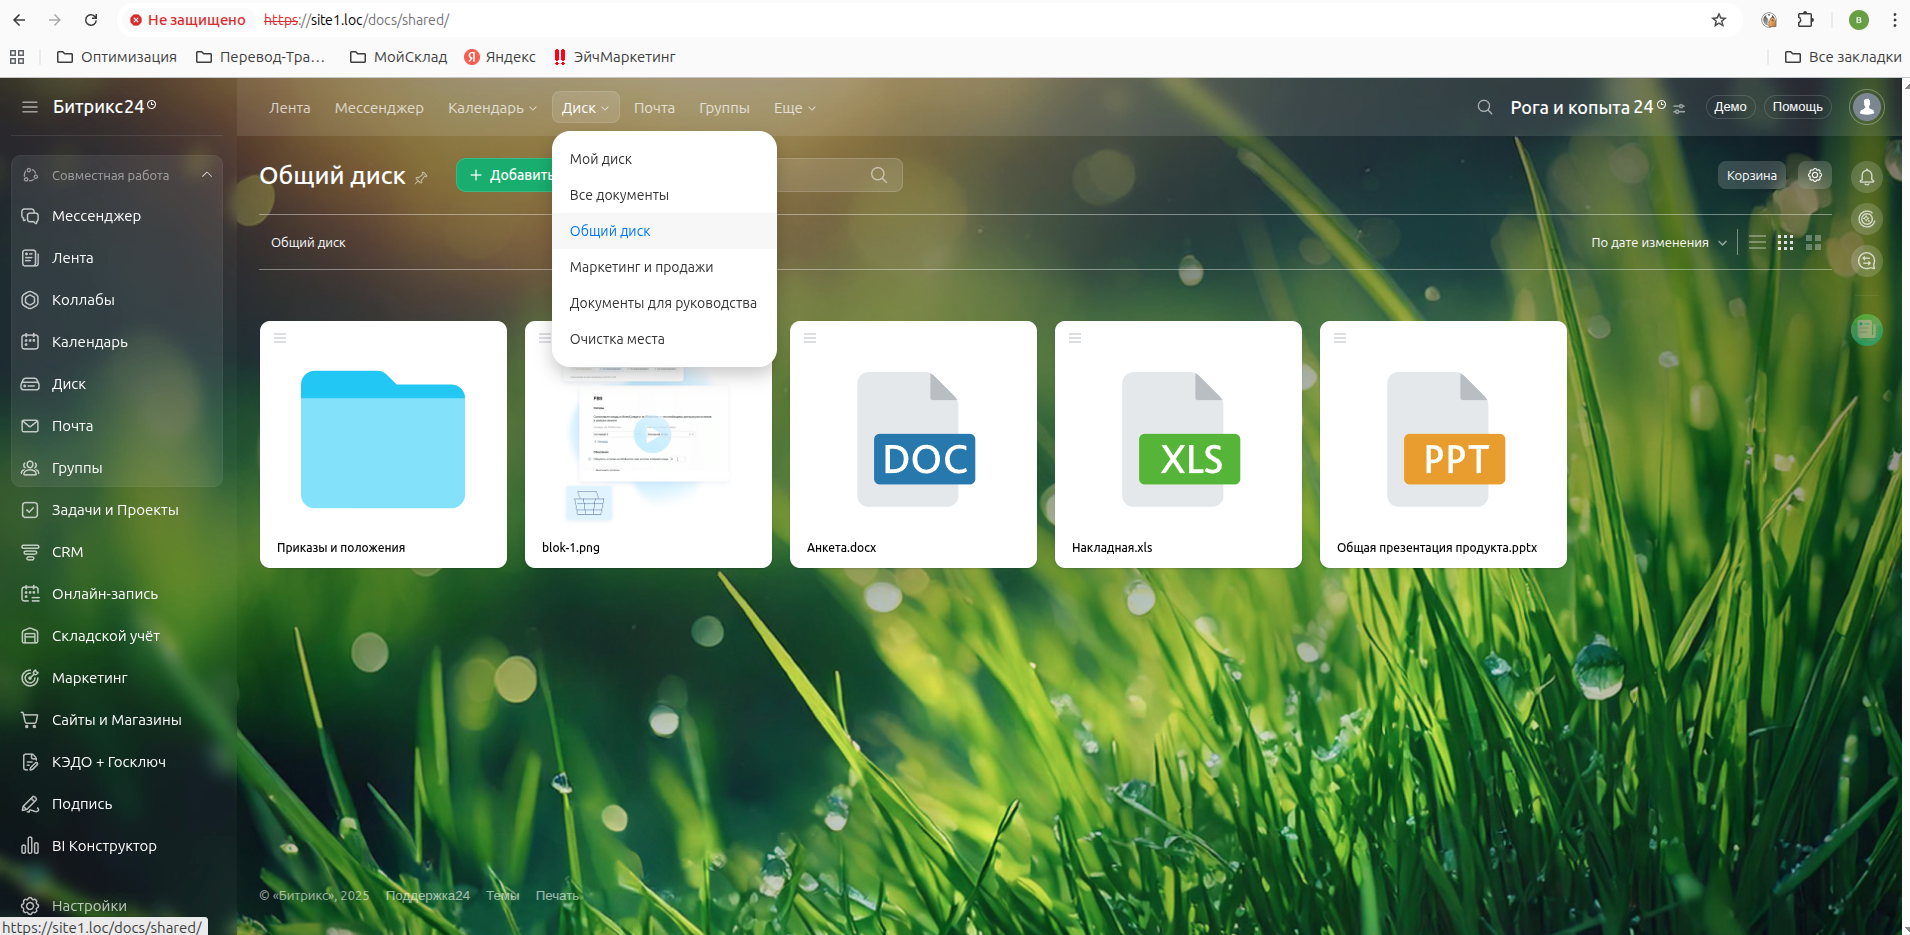Click the green Добавить button
This screenshot has height=935, width=1910.
[505, 175]
